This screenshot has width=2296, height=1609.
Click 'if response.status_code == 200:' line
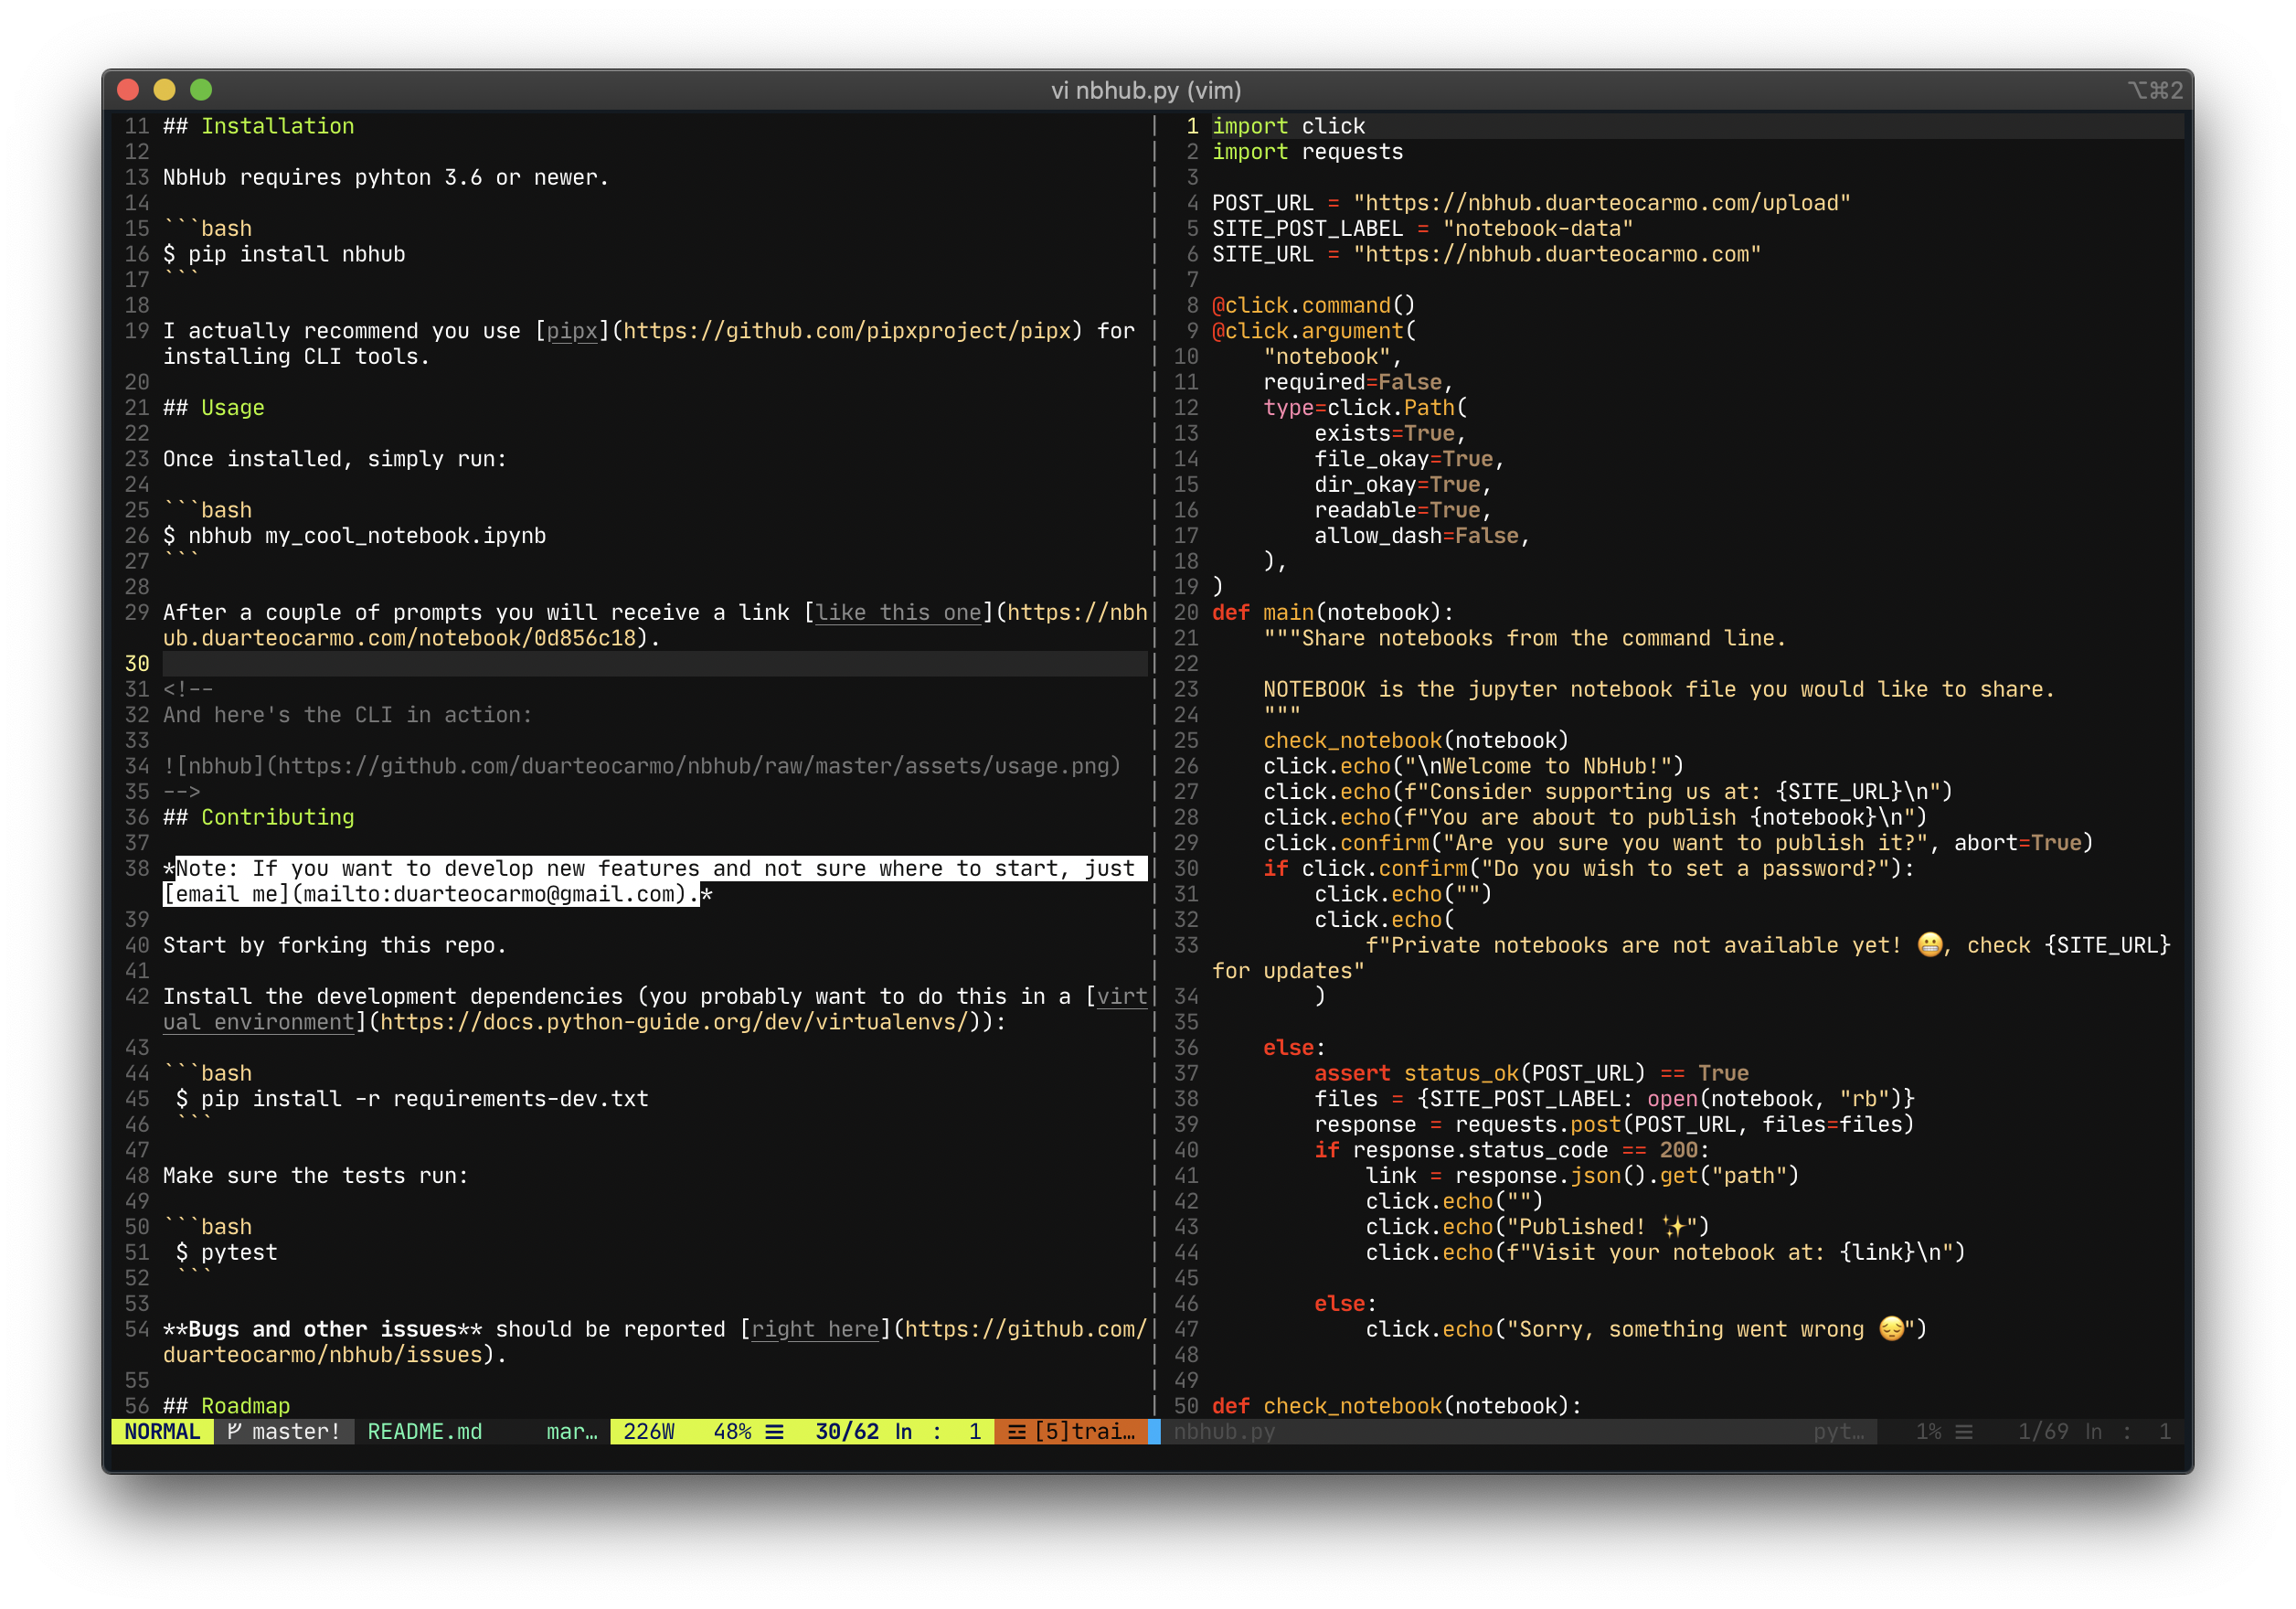[x=1512, y=1150]
